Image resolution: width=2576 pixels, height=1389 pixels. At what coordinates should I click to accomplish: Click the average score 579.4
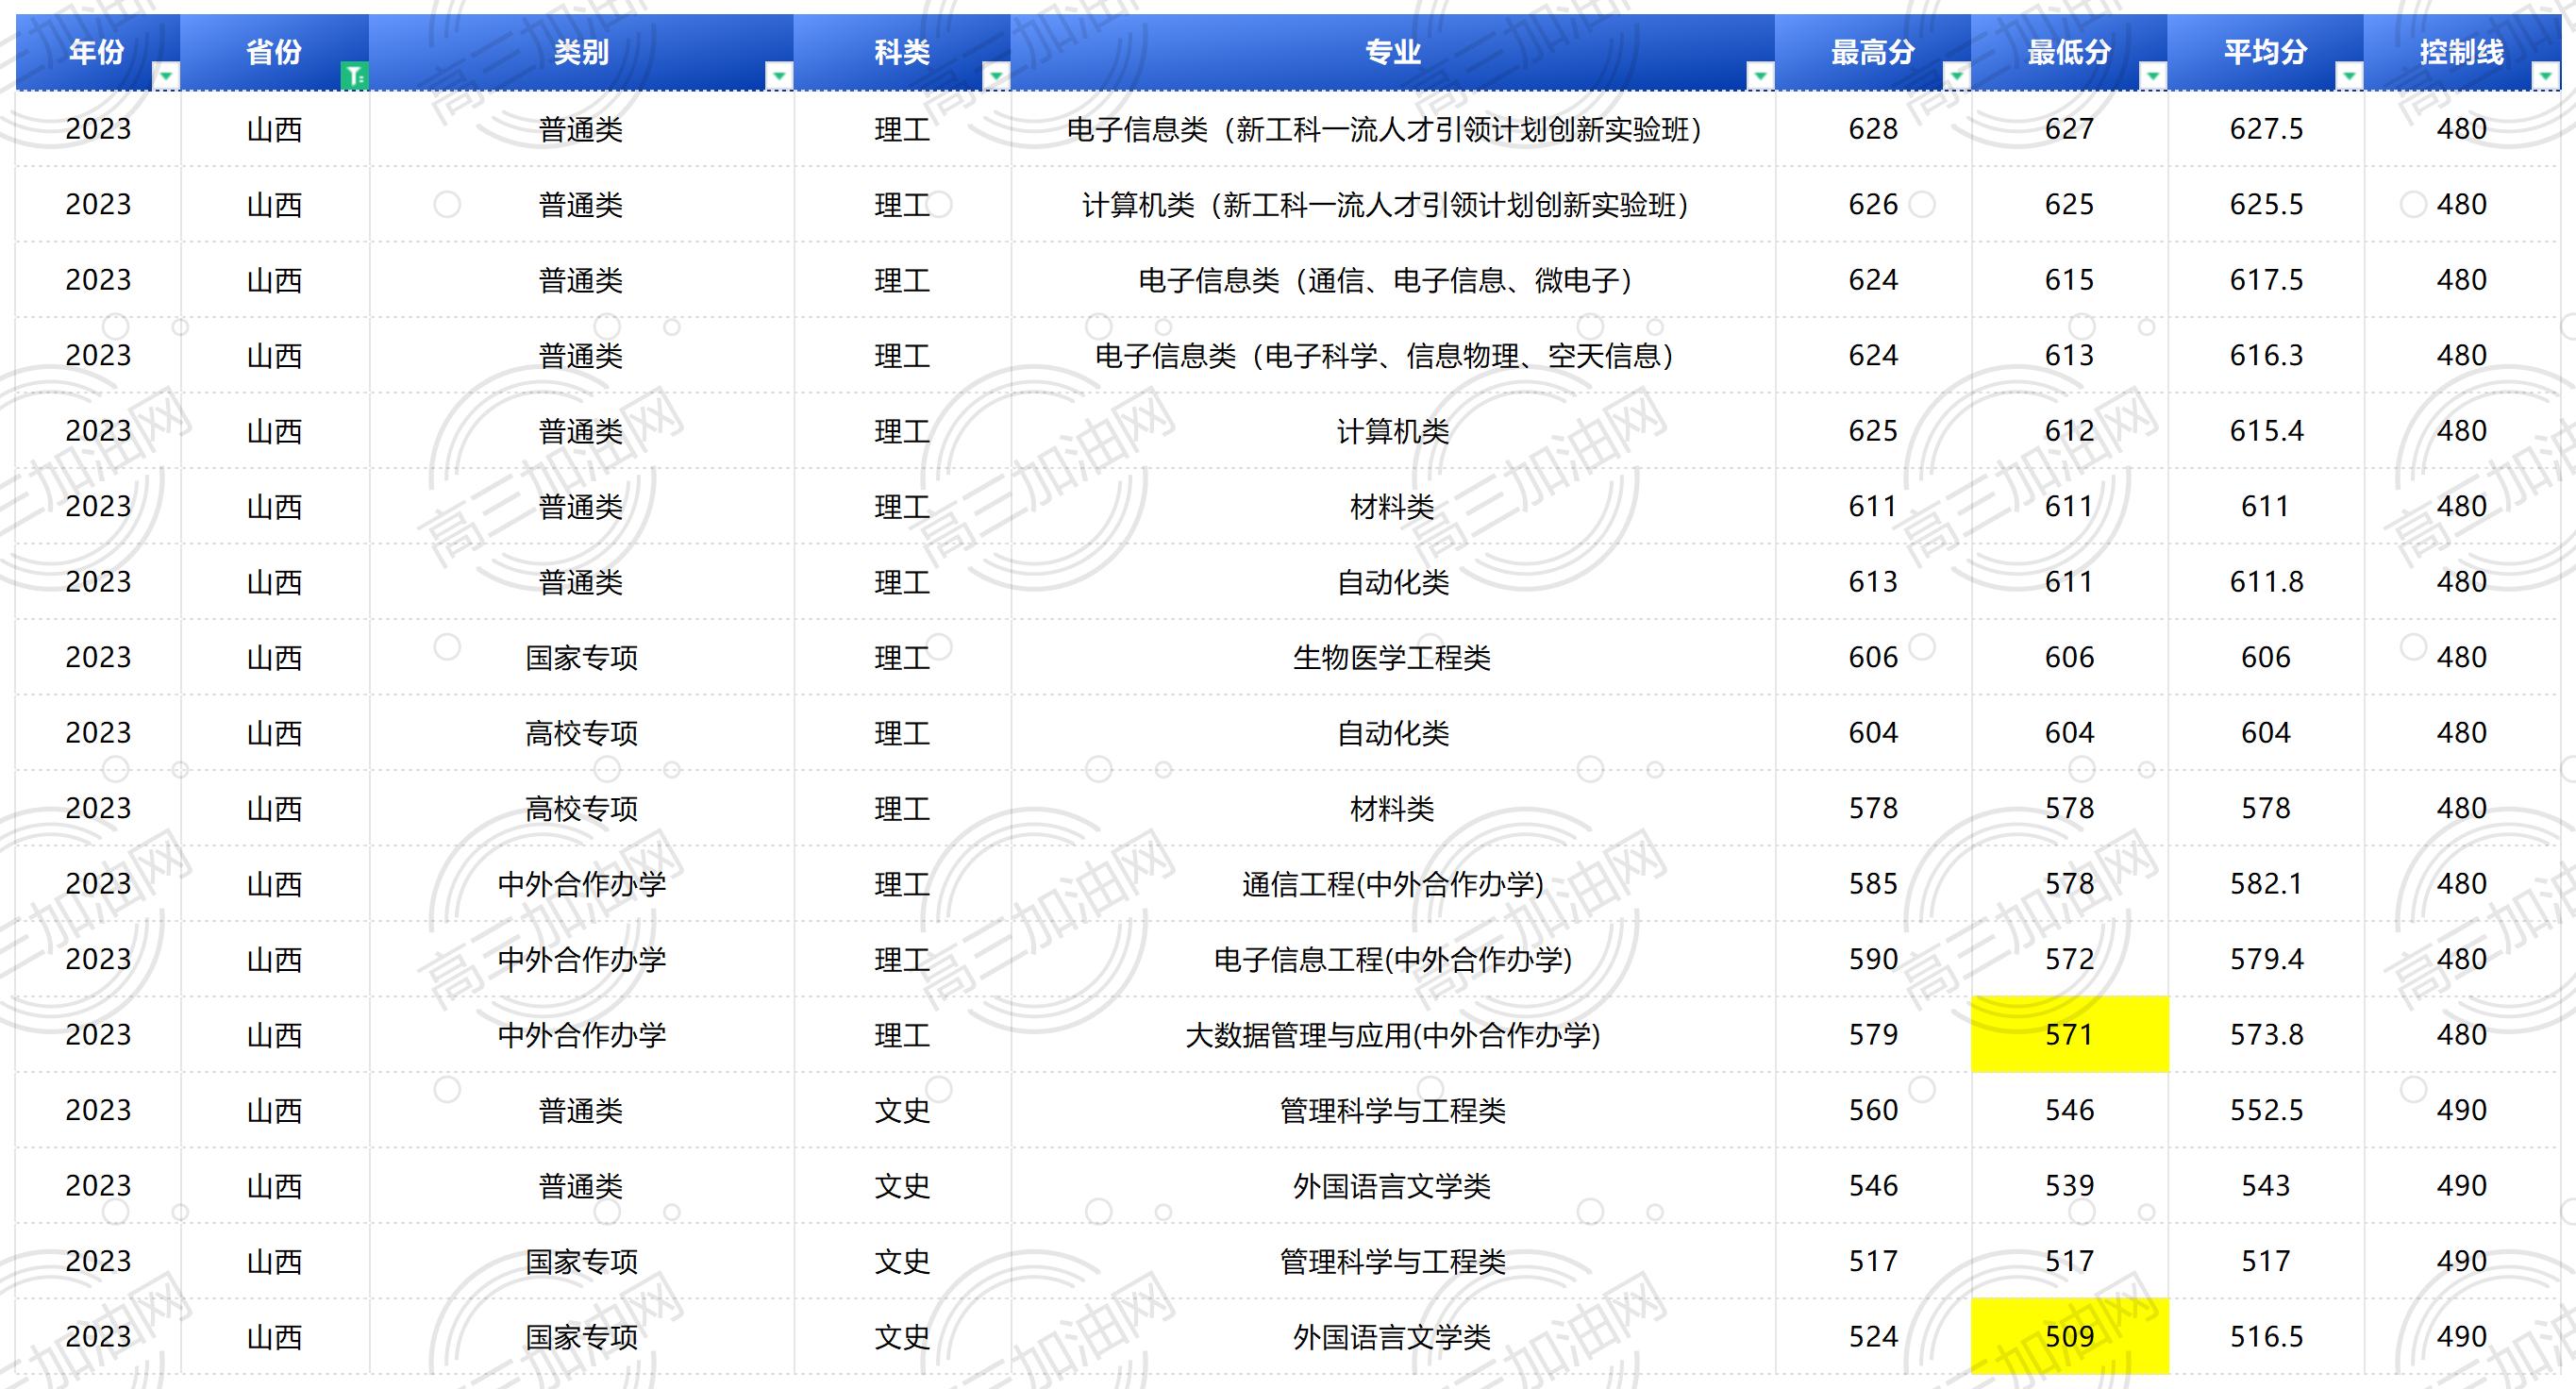[x=2266, y=959]
